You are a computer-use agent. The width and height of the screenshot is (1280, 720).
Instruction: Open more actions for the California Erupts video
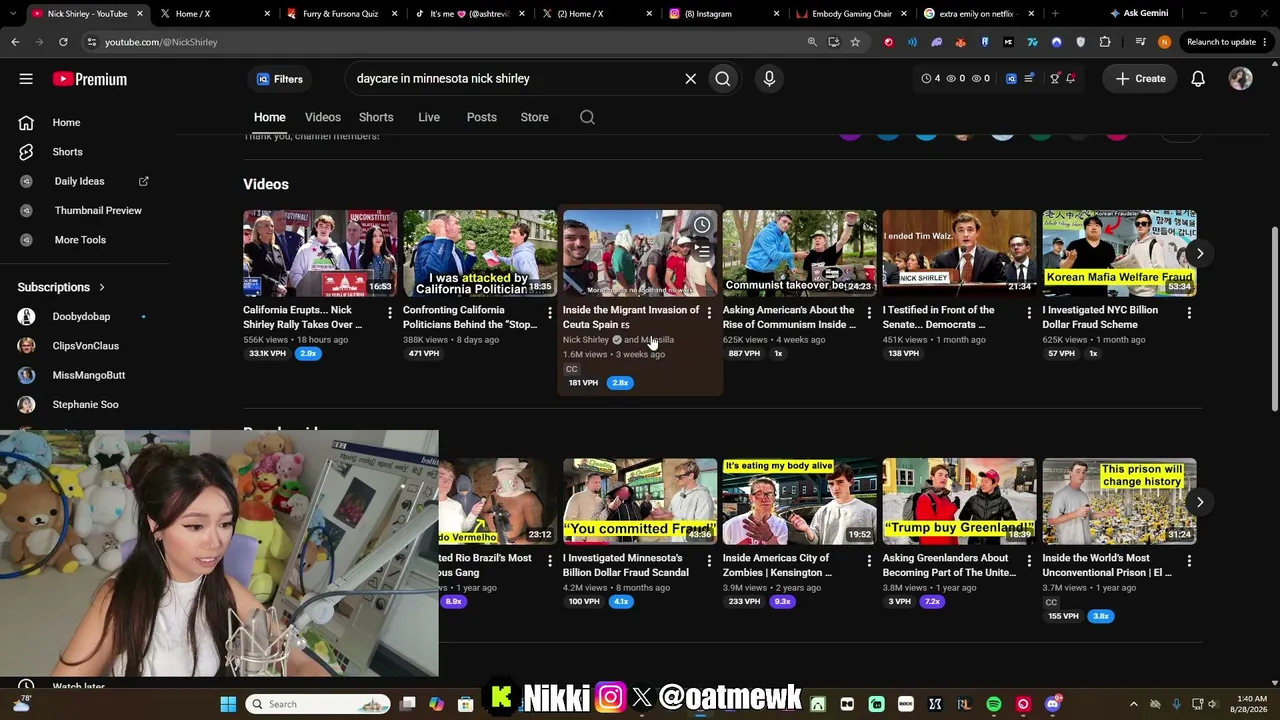389,313
